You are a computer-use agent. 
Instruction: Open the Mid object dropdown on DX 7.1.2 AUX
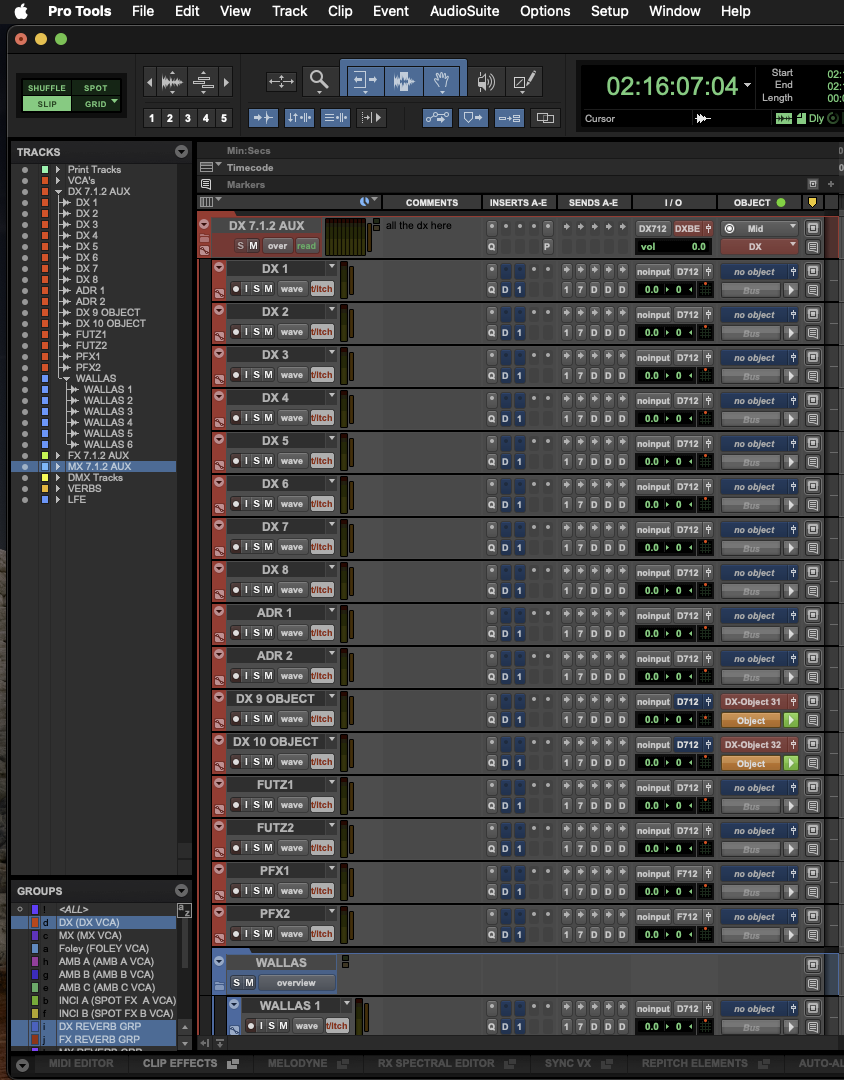tap(760, 228)
